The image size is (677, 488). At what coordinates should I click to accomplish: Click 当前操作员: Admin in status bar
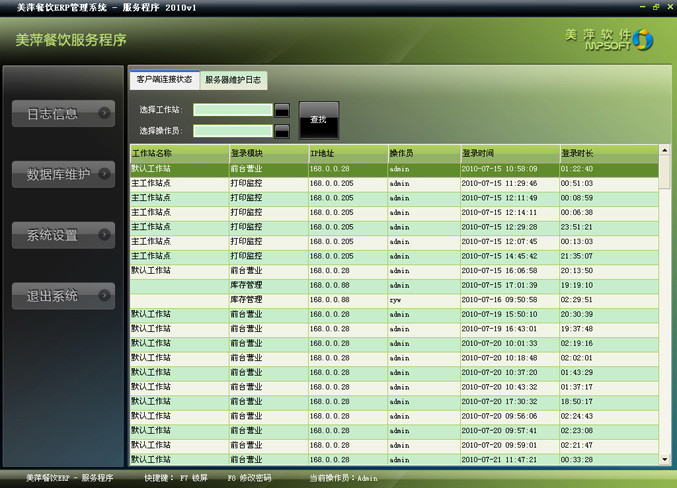coord(343,478)
